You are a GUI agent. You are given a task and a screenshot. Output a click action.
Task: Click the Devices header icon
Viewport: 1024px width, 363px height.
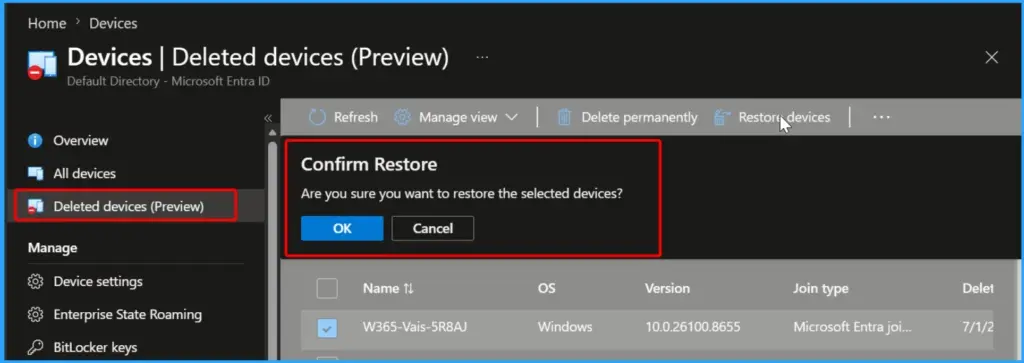coord(42,65)
